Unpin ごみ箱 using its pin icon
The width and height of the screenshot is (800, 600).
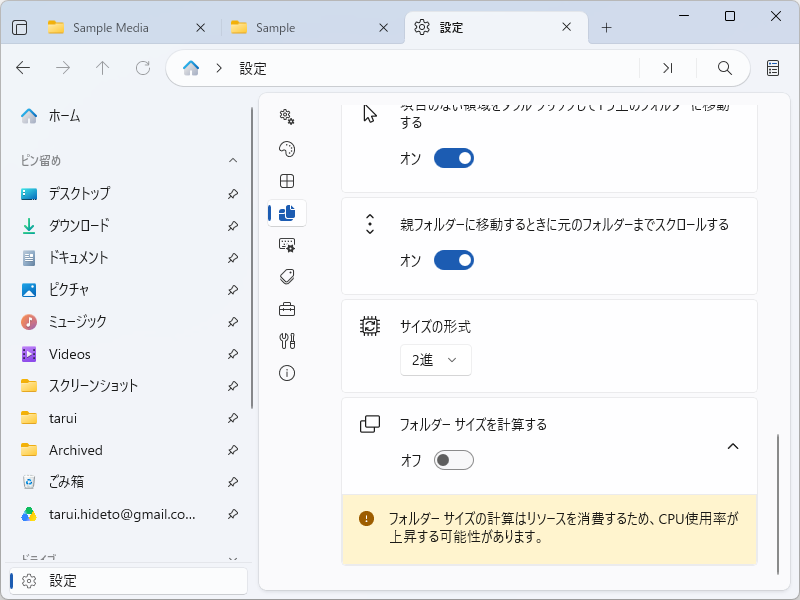[x=233, y=482]
